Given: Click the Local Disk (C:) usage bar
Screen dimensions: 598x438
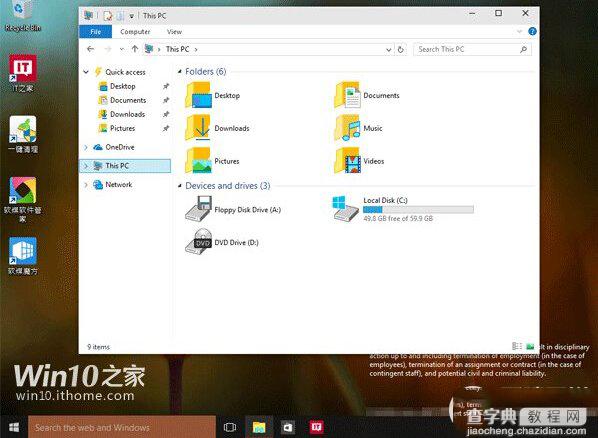Looking at the screenshot, I should 418,209.
